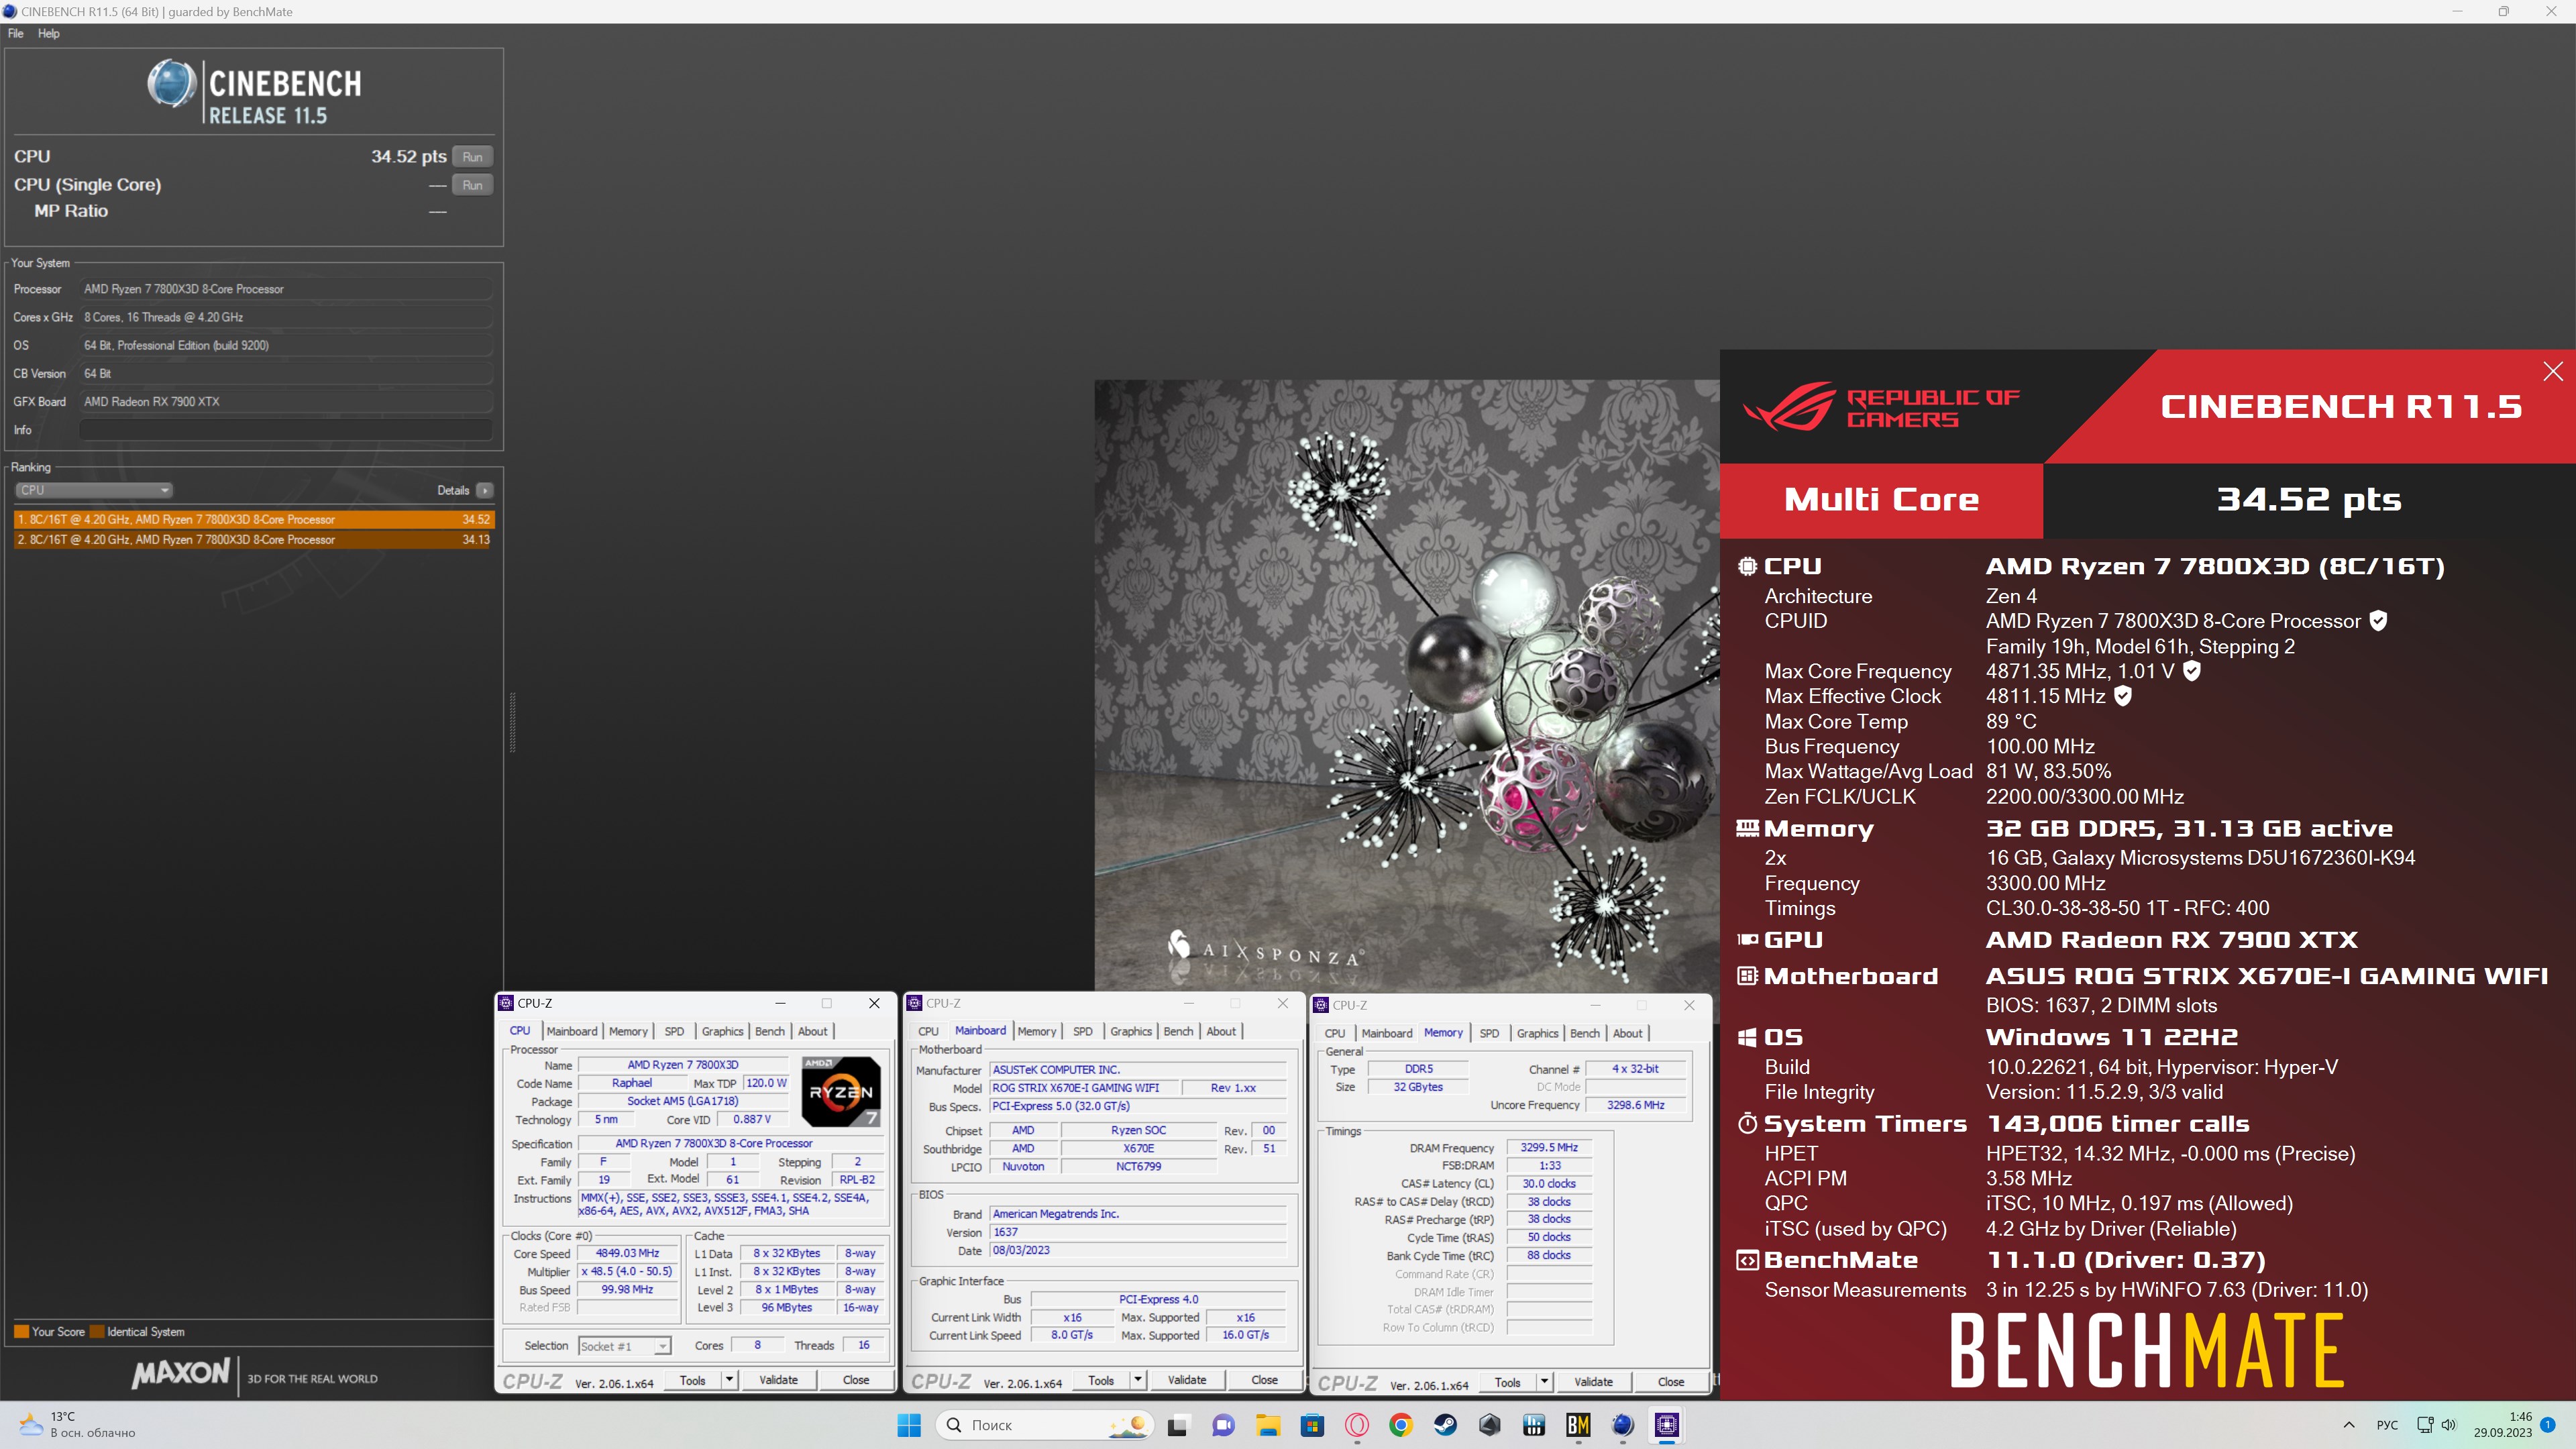This screenshot has width=2576, height=1449.
Task: Open the Chat app on the taskbar
Action: click(x=1222, y=1425)
